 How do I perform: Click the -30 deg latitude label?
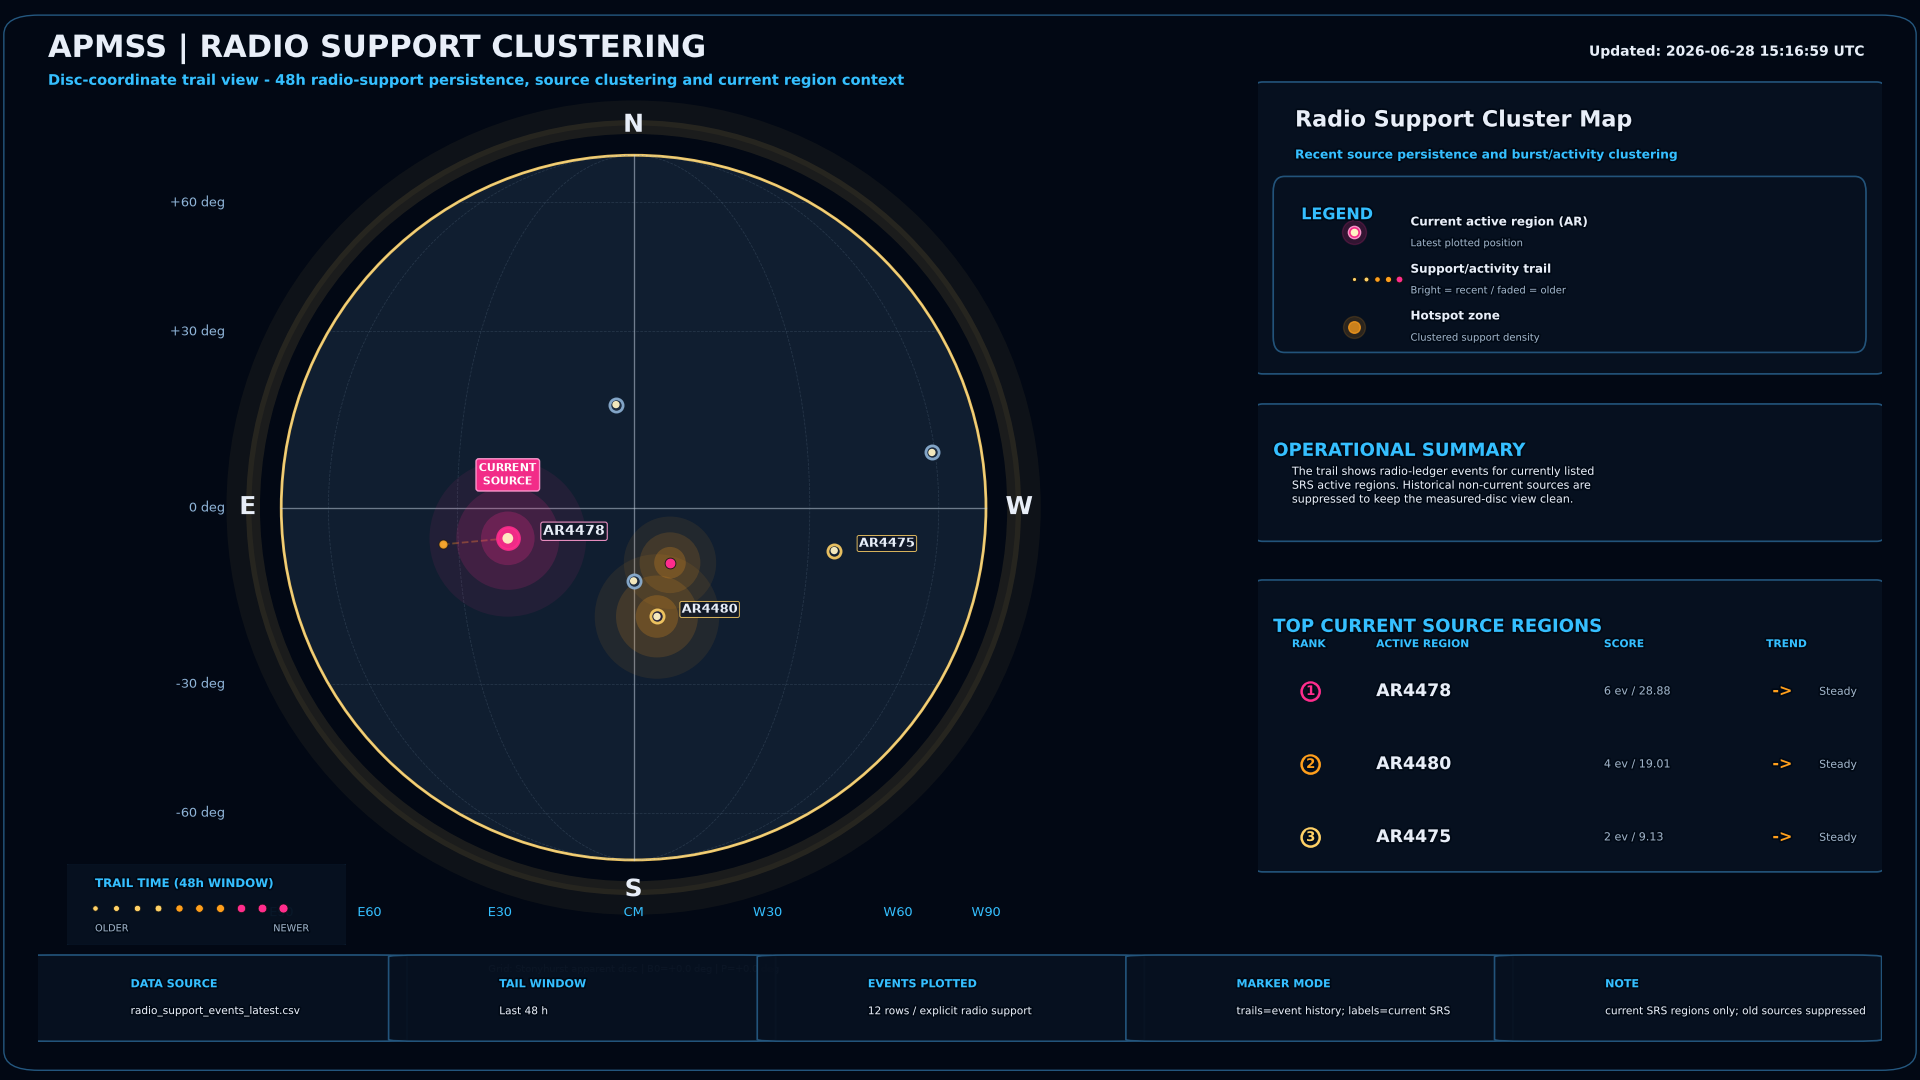[200, 684]
